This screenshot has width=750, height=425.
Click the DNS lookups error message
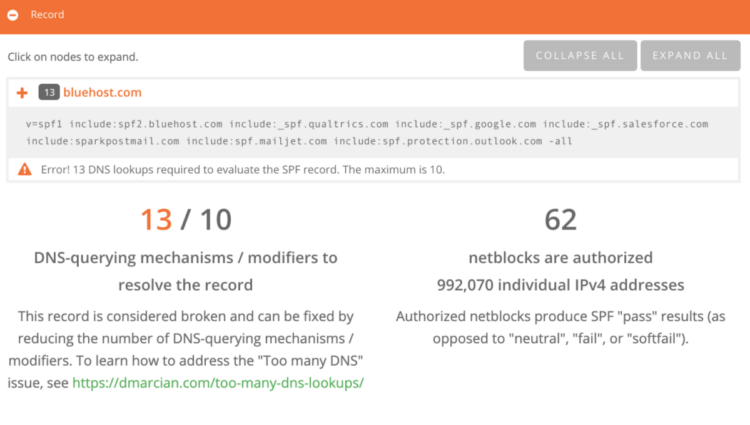[243, 170]
